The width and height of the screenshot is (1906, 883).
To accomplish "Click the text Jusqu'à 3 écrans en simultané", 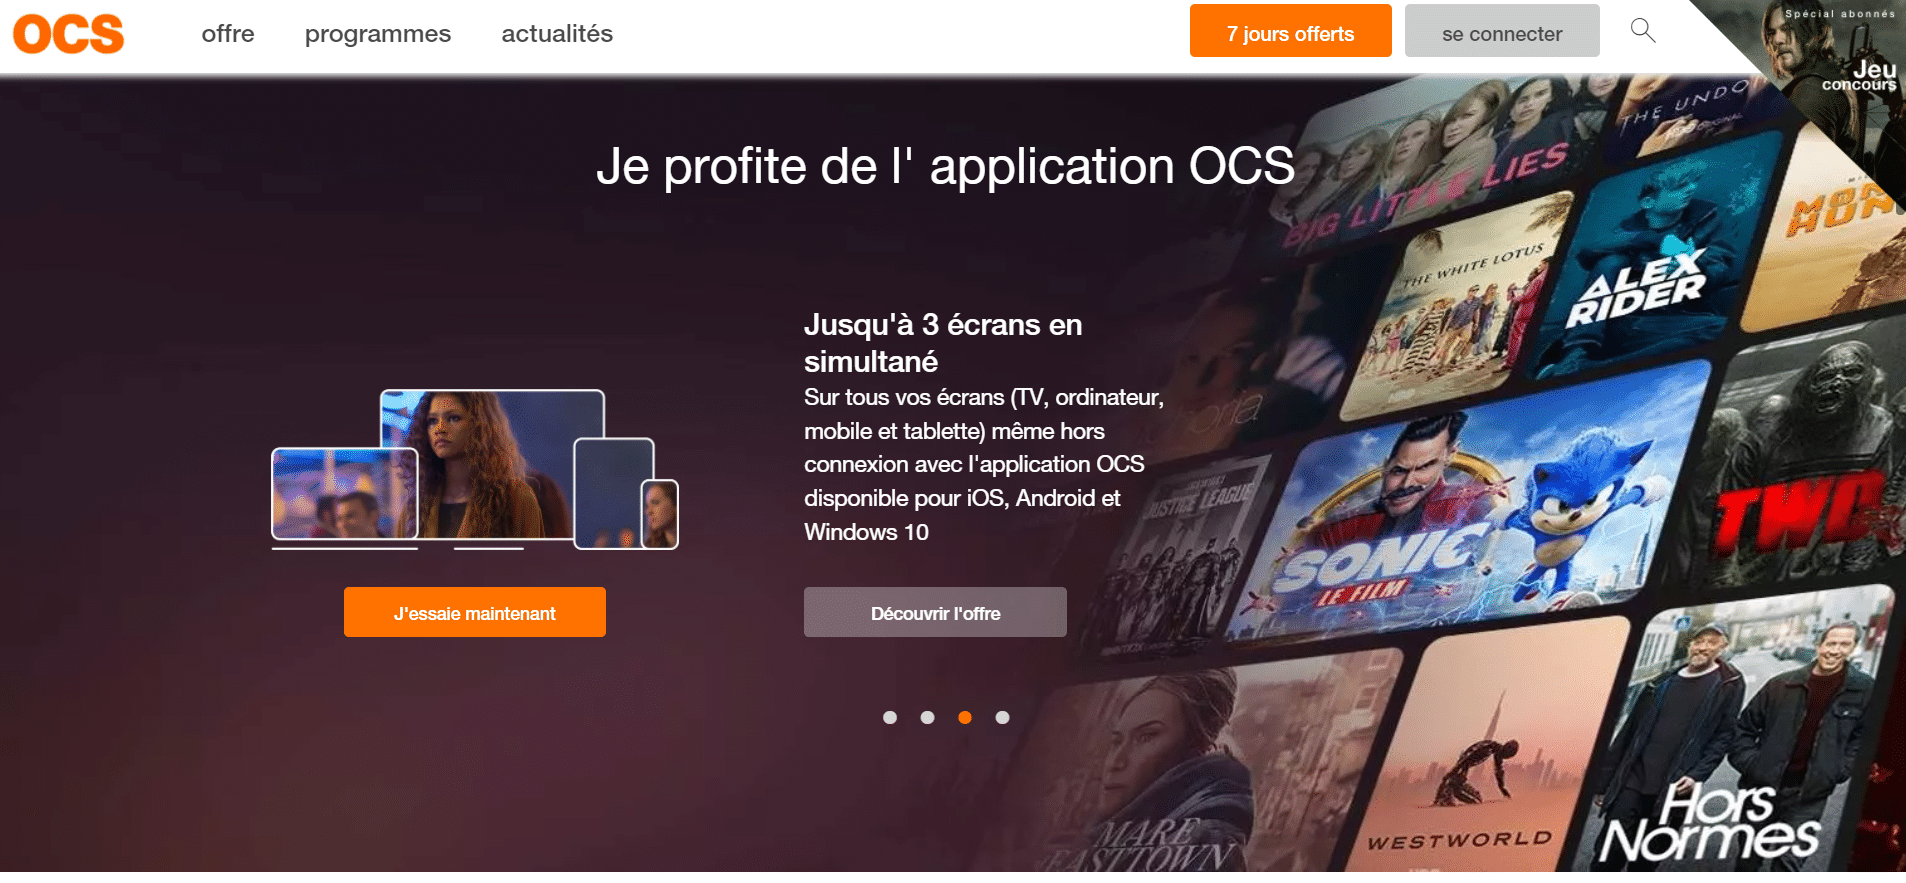I will (x=943, y=343).
